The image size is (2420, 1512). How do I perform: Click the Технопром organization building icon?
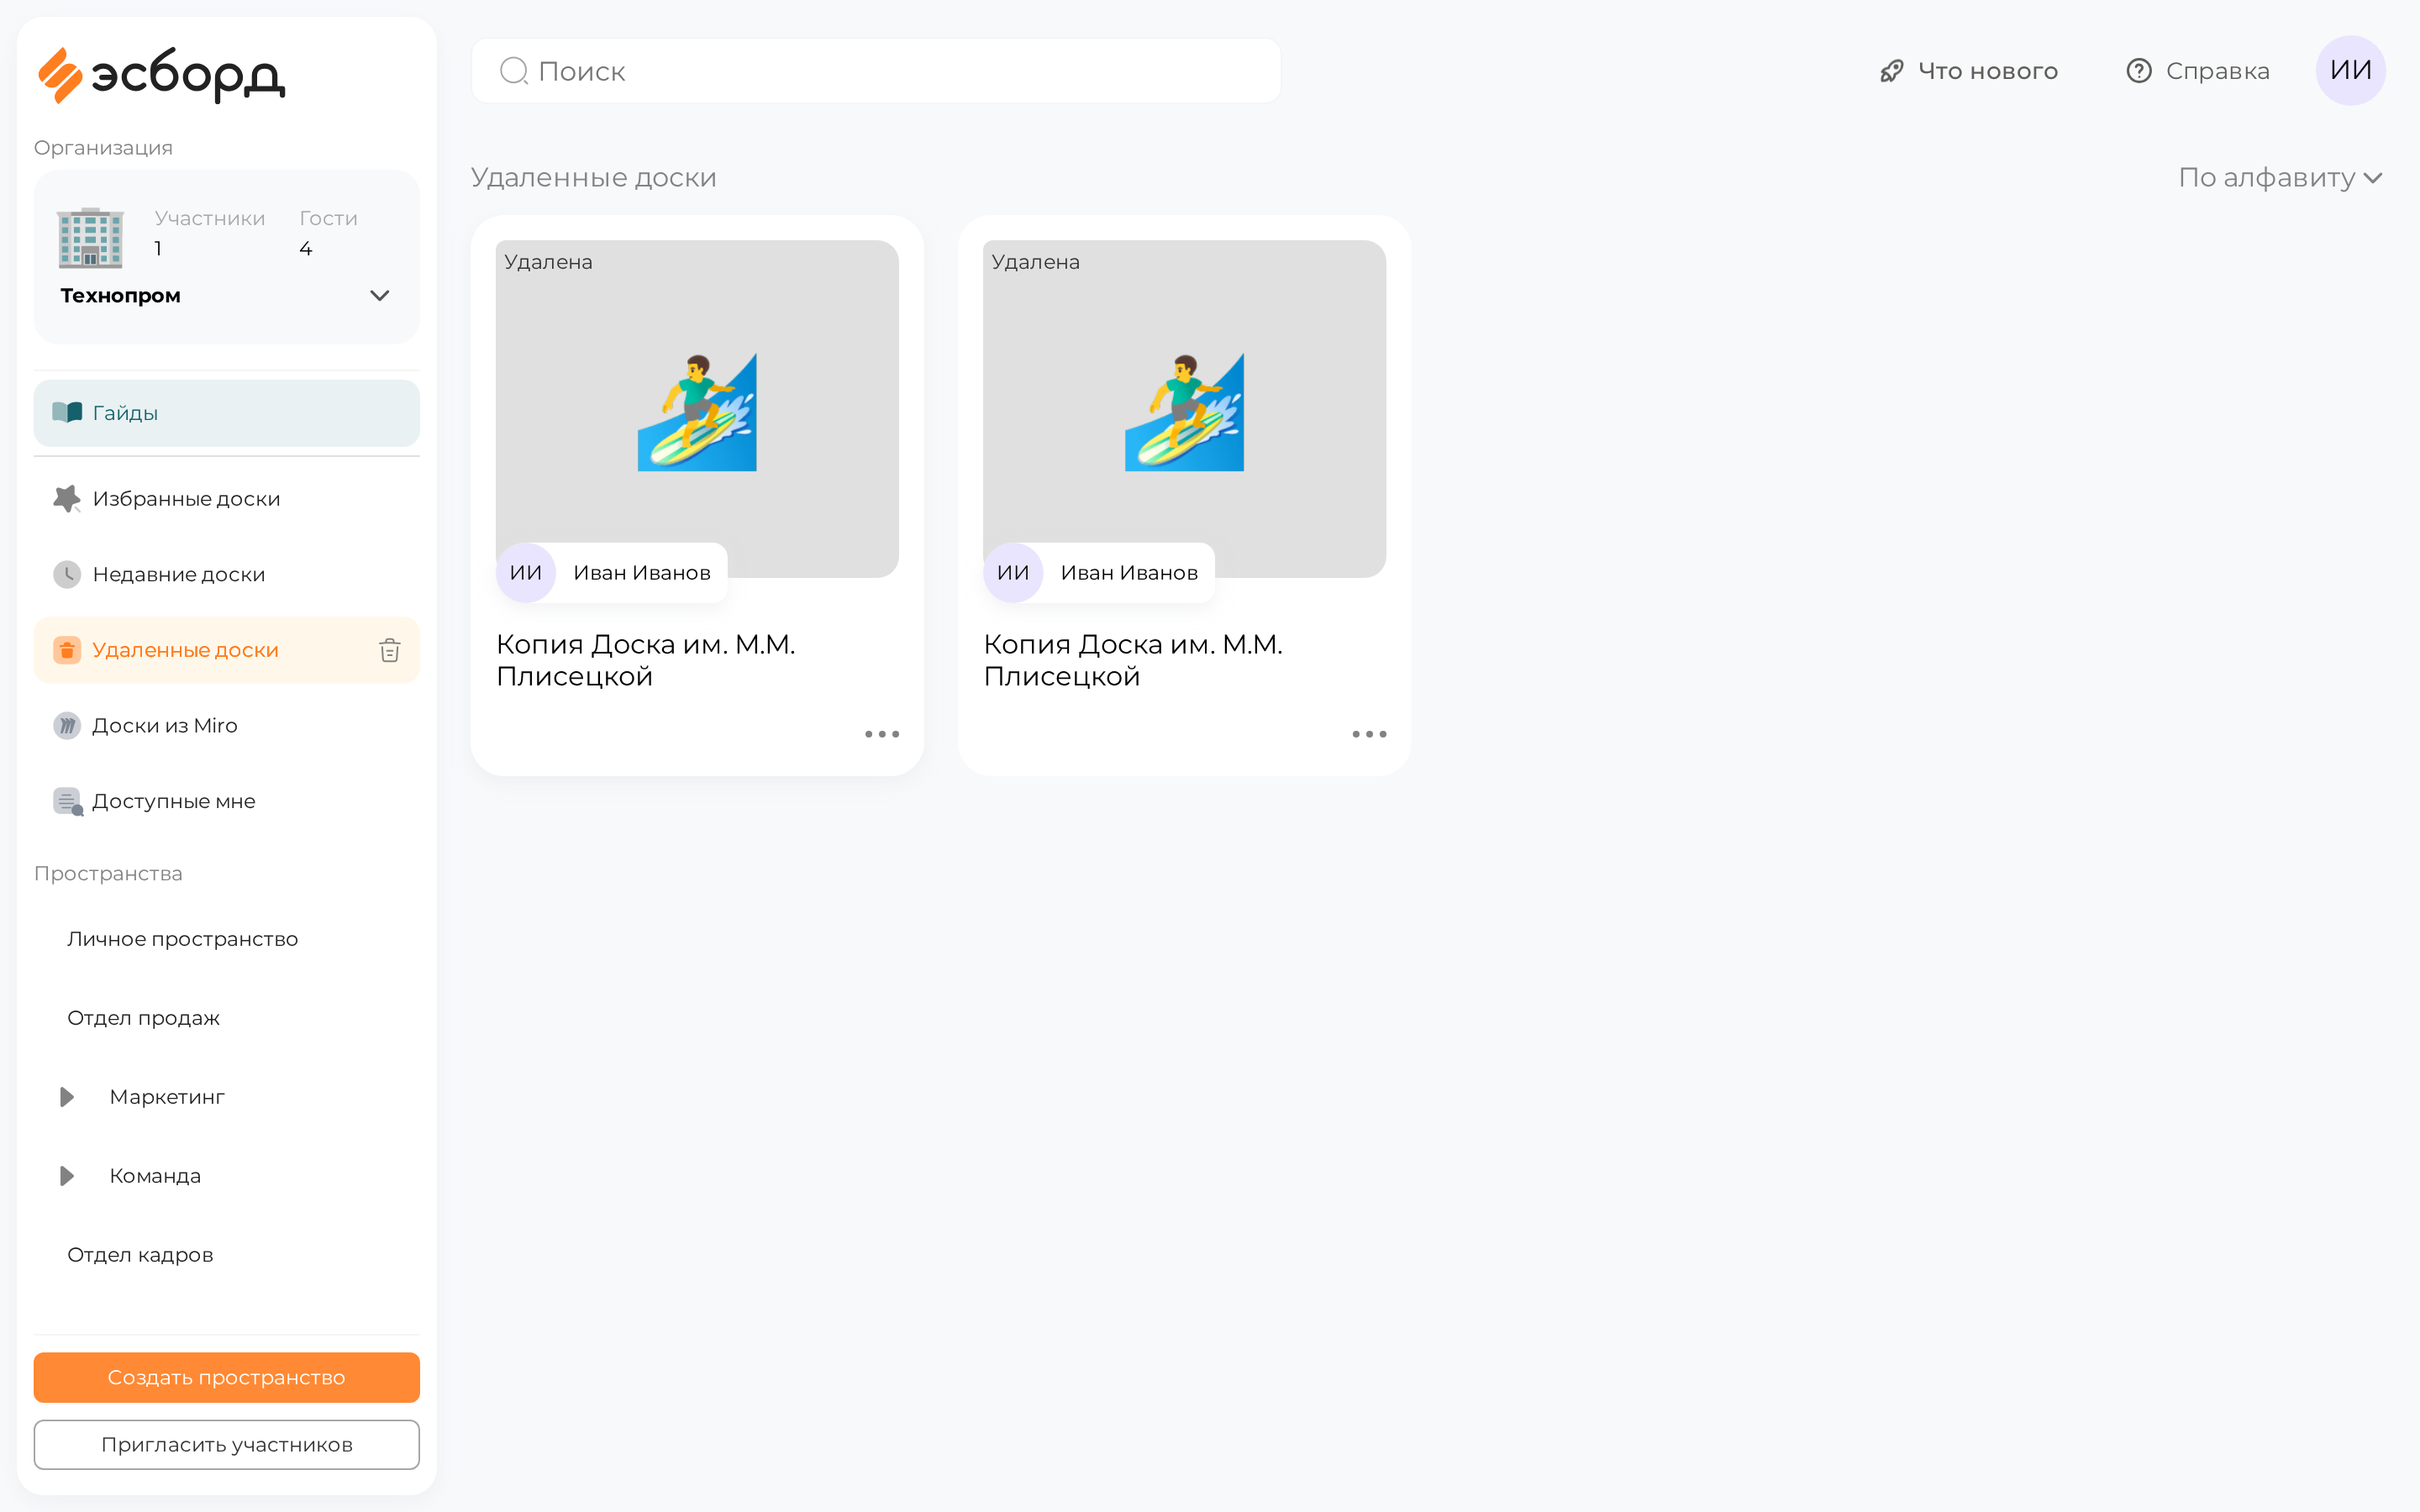[x=90, y=237]
